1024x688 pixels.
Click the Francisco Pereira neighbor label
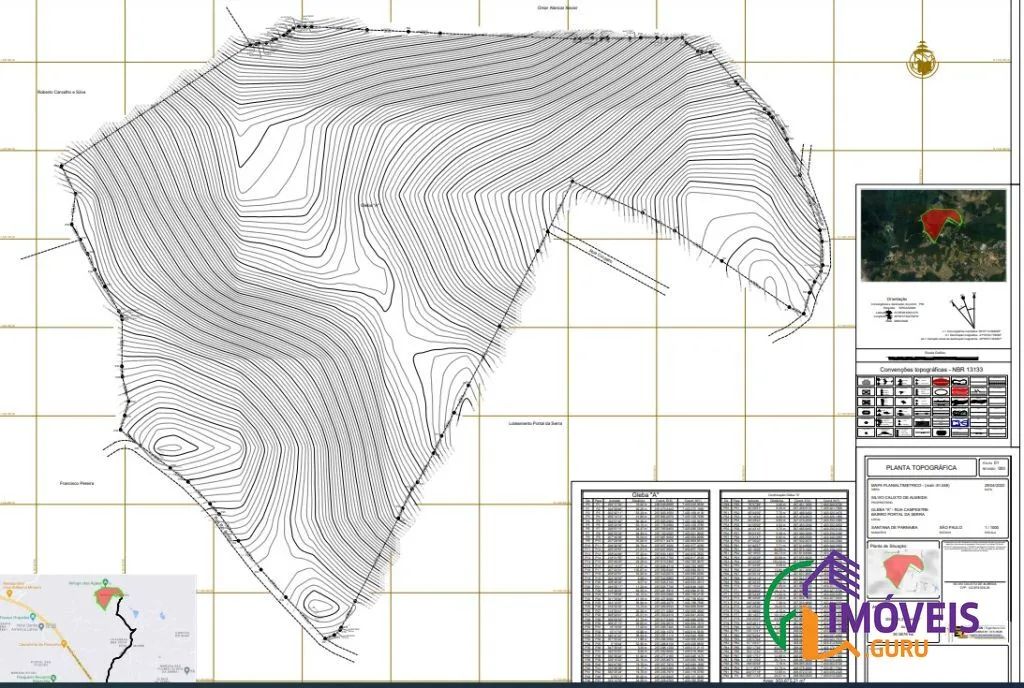[x=77, y=484]
